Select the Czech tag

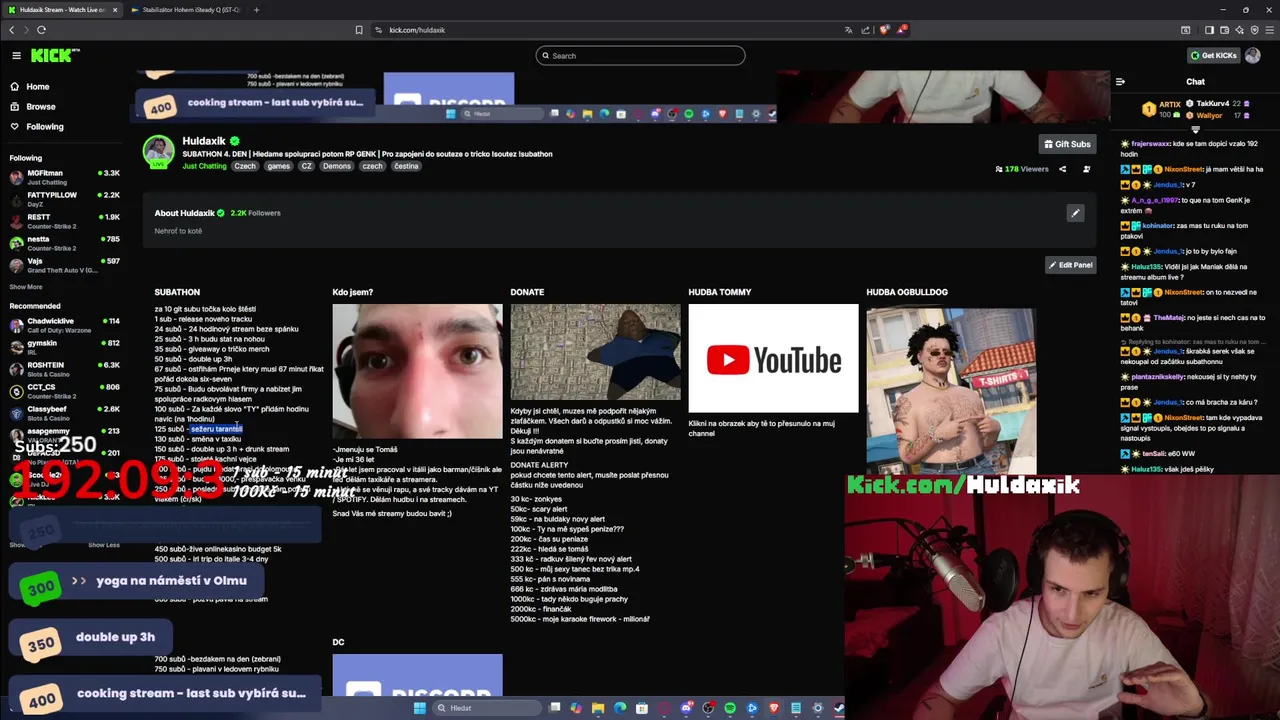click(245, 166)
